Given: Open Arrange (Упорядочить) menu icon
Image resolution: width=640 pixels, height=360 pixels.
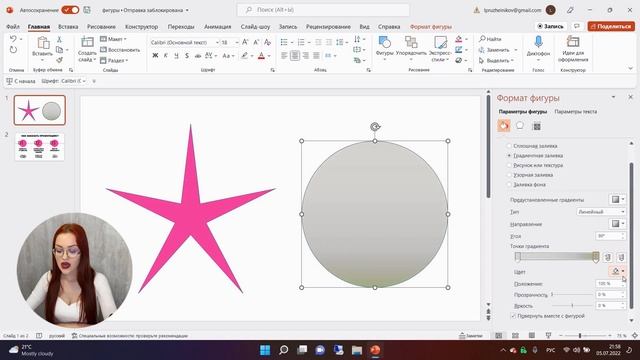Looking at the screenshot, I should click(411, 42).
